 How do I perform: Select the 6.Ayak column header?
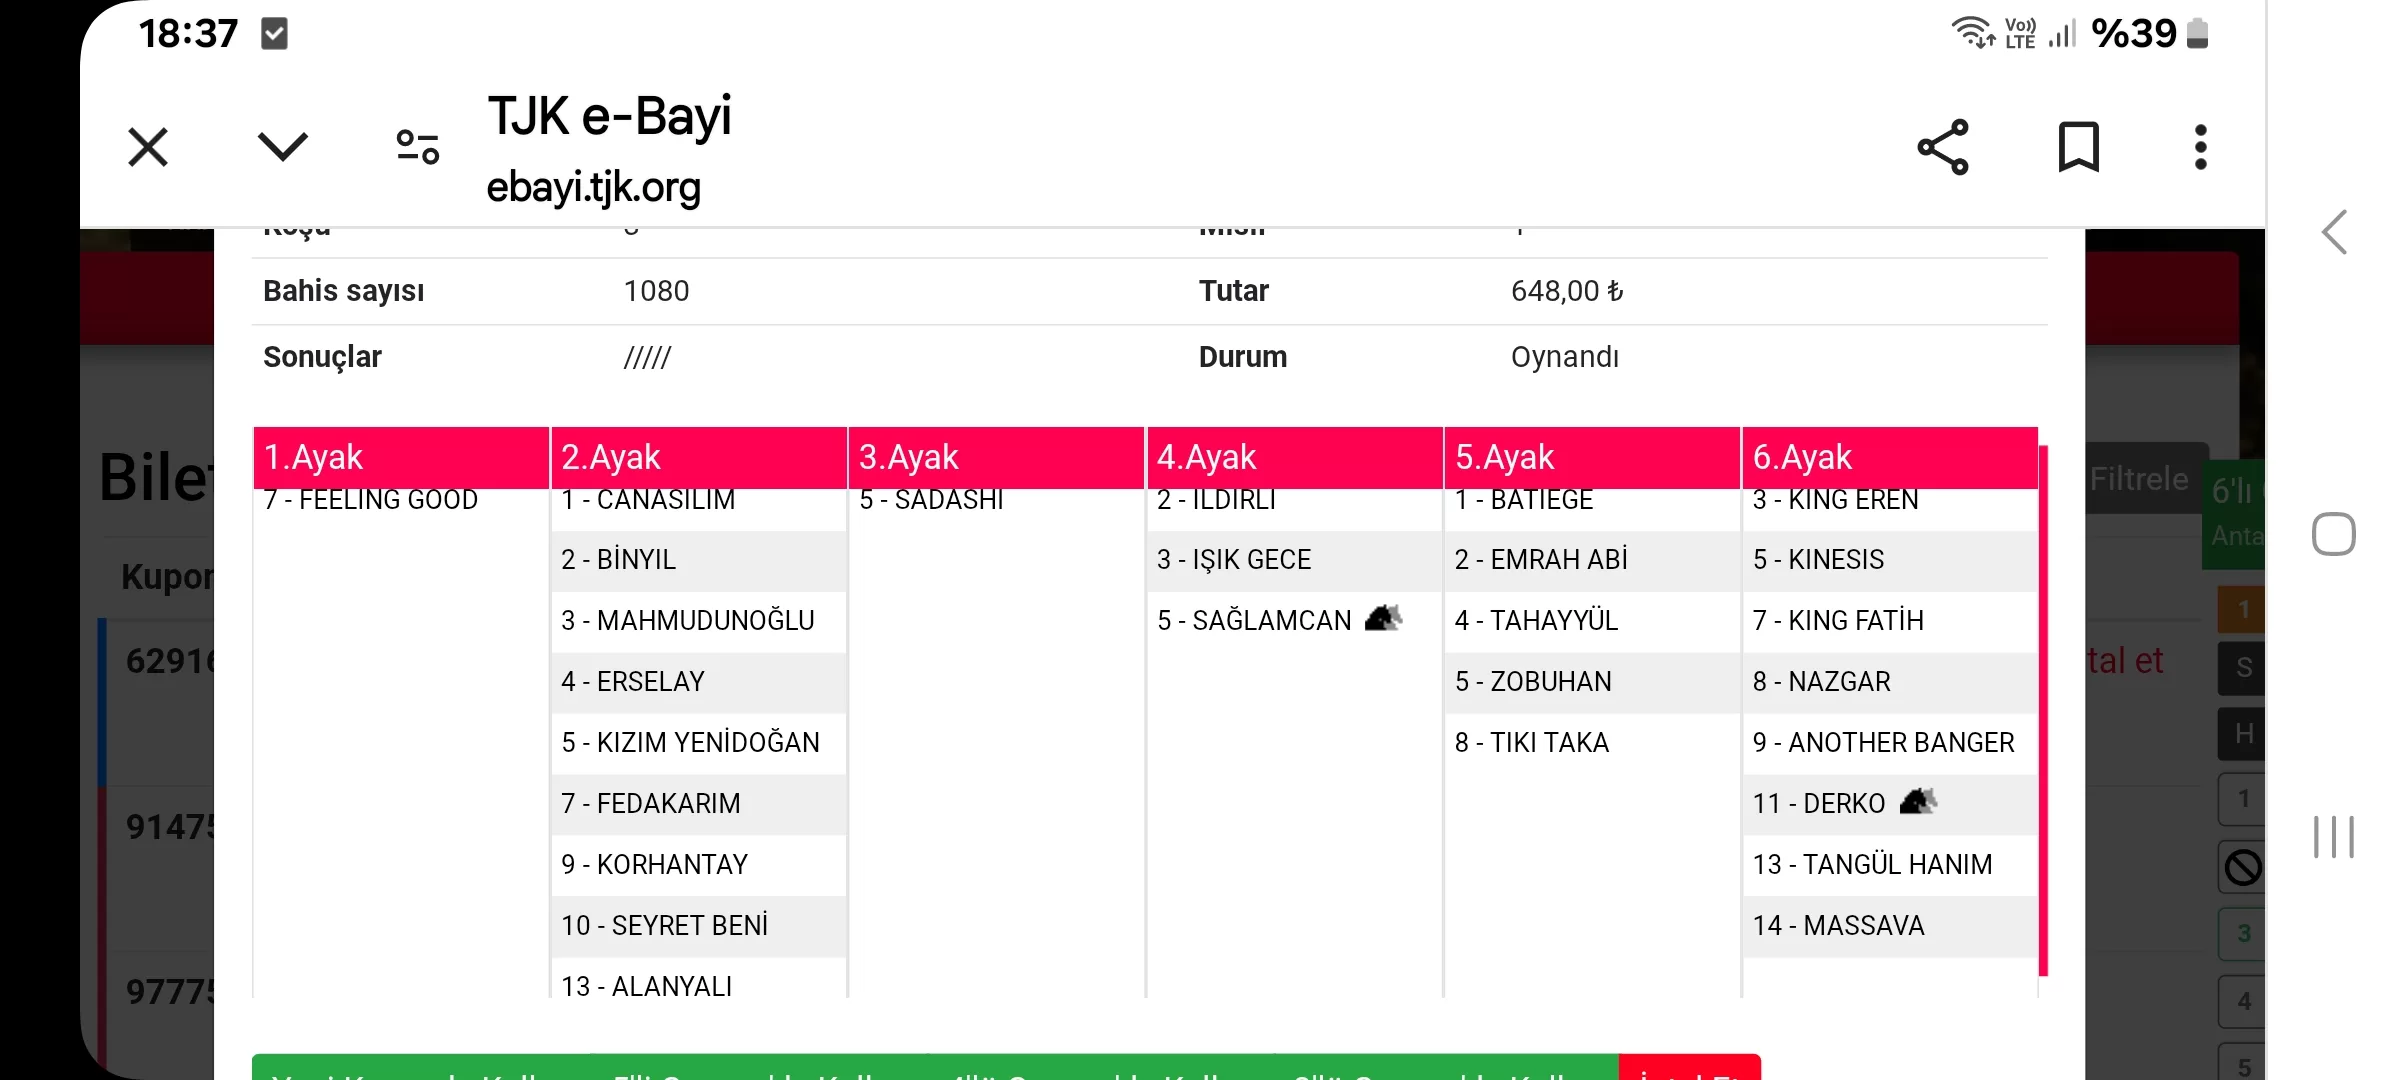click(x=1889, y=457)
